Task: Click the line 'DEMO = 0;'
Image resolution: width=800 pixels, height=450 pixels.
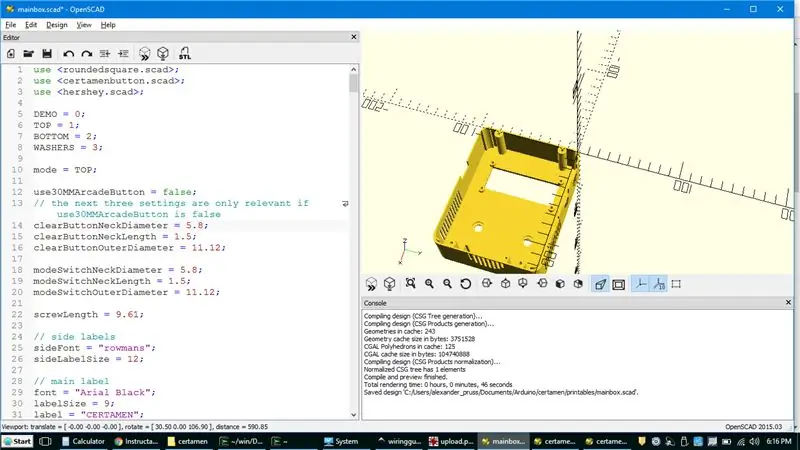Action: tap(59, 114)
